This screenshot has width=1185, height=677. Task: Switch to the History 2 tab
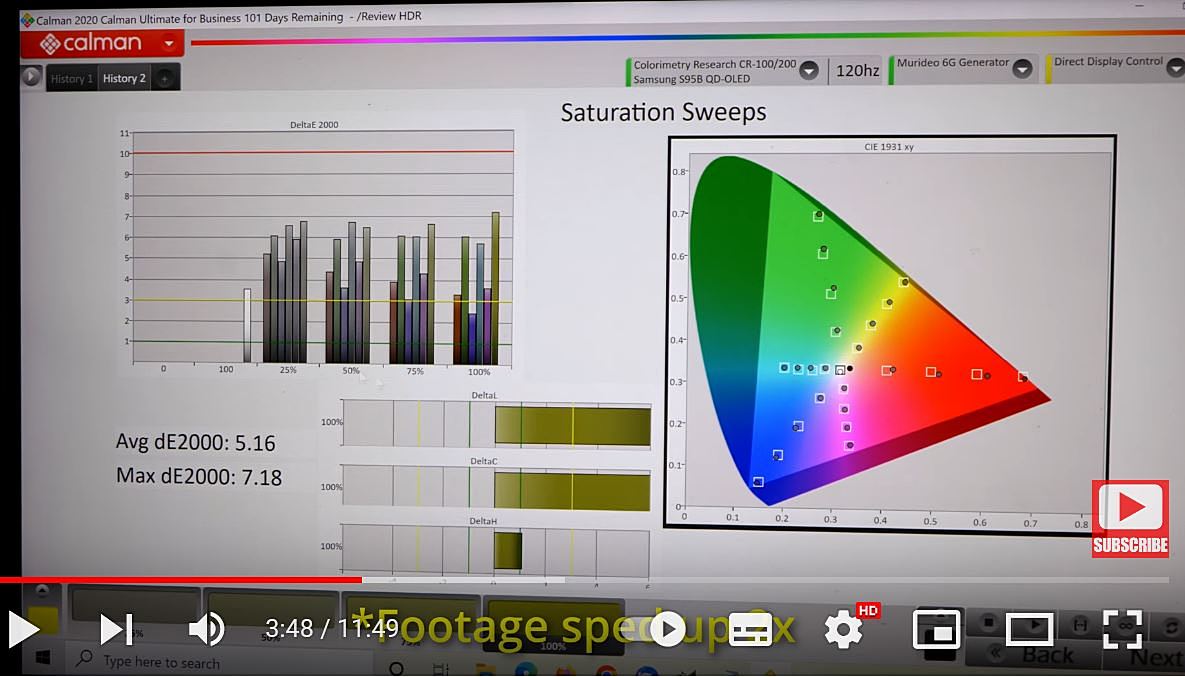click(124, 79)
